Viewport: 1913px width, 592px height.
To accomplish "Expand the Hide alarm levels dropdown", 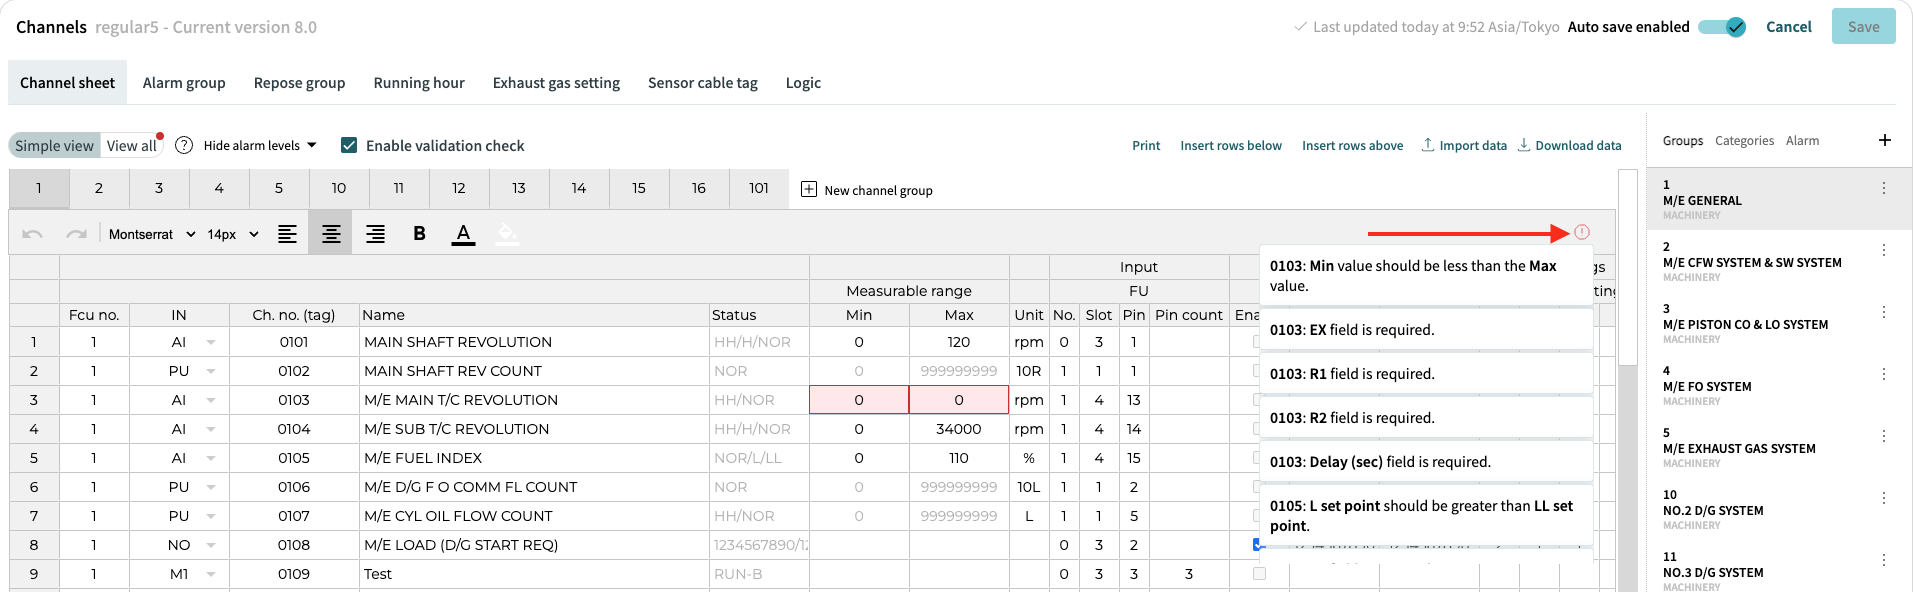I will click(260, 145).
